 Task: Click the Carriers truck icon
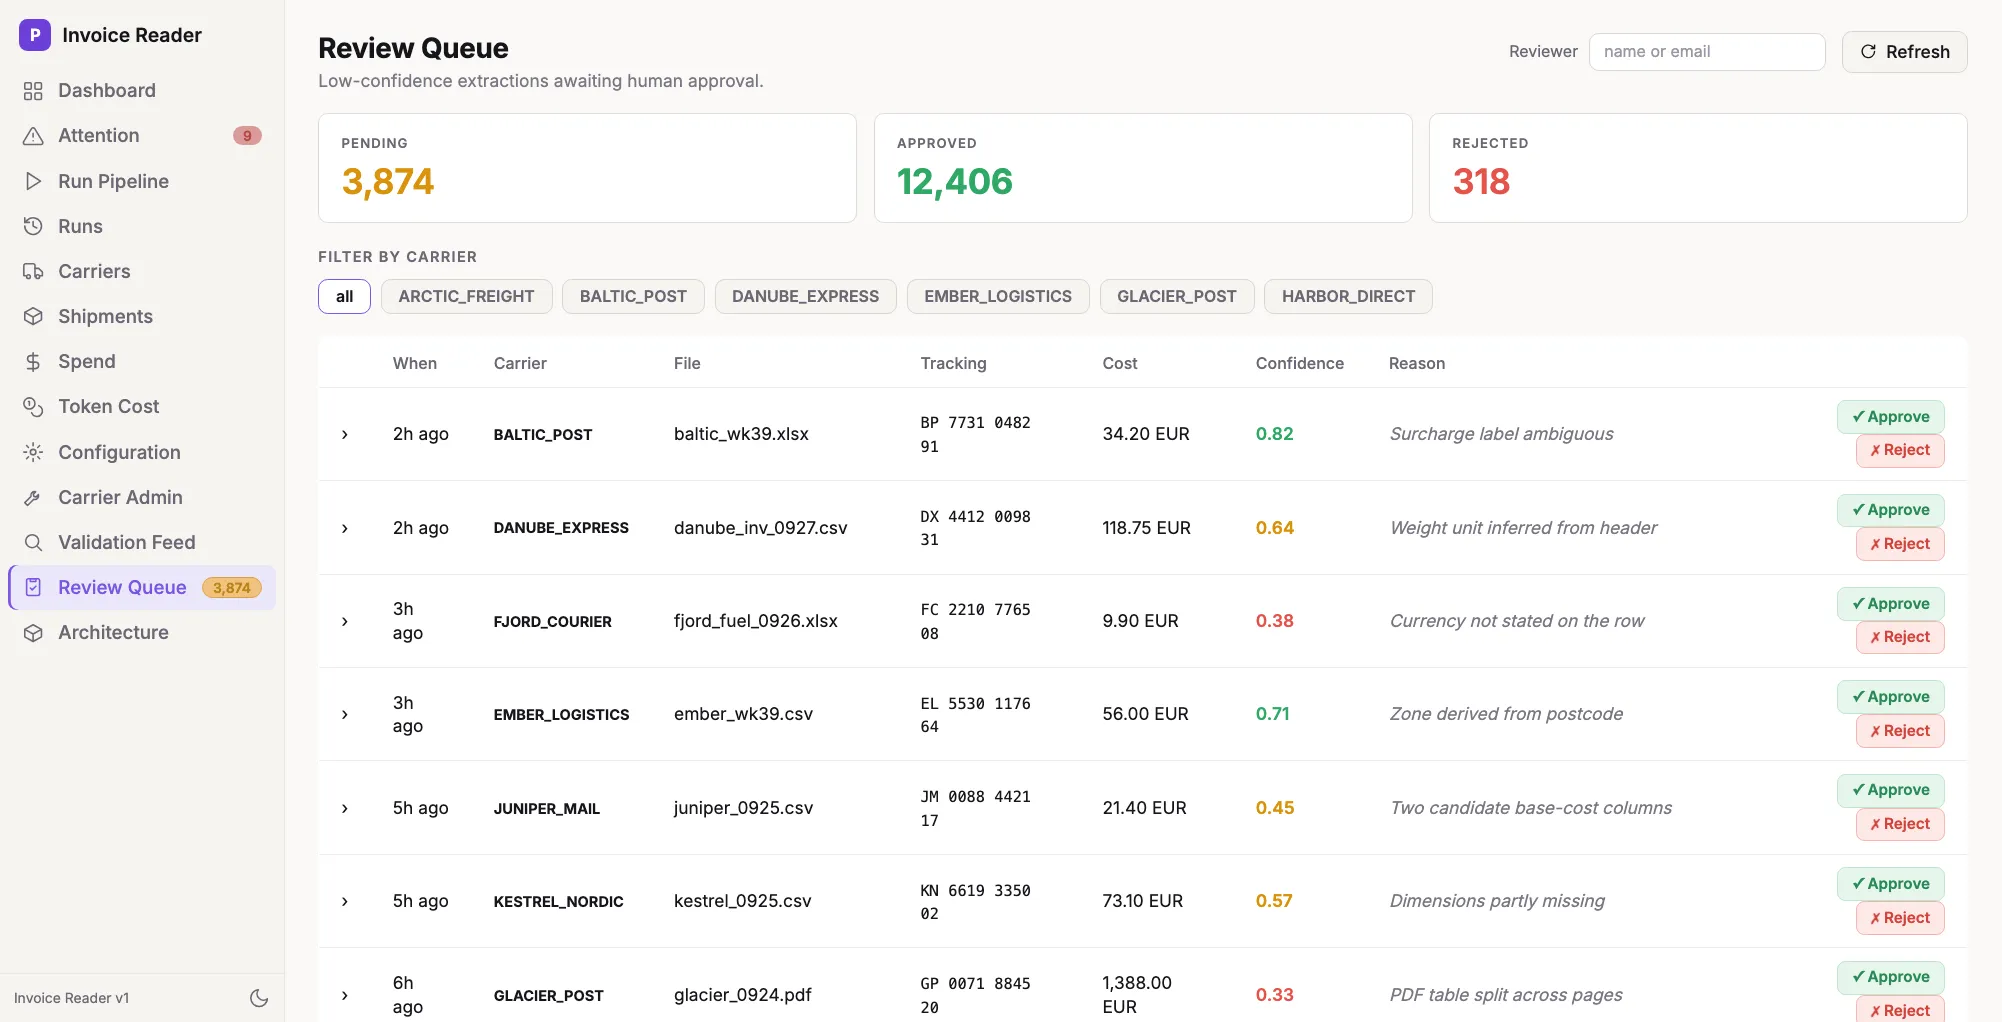[33, 271]
